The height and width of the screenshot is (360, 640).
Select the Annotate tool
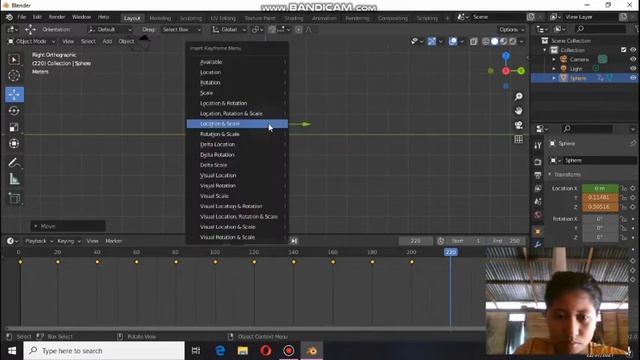pos(14,163)
